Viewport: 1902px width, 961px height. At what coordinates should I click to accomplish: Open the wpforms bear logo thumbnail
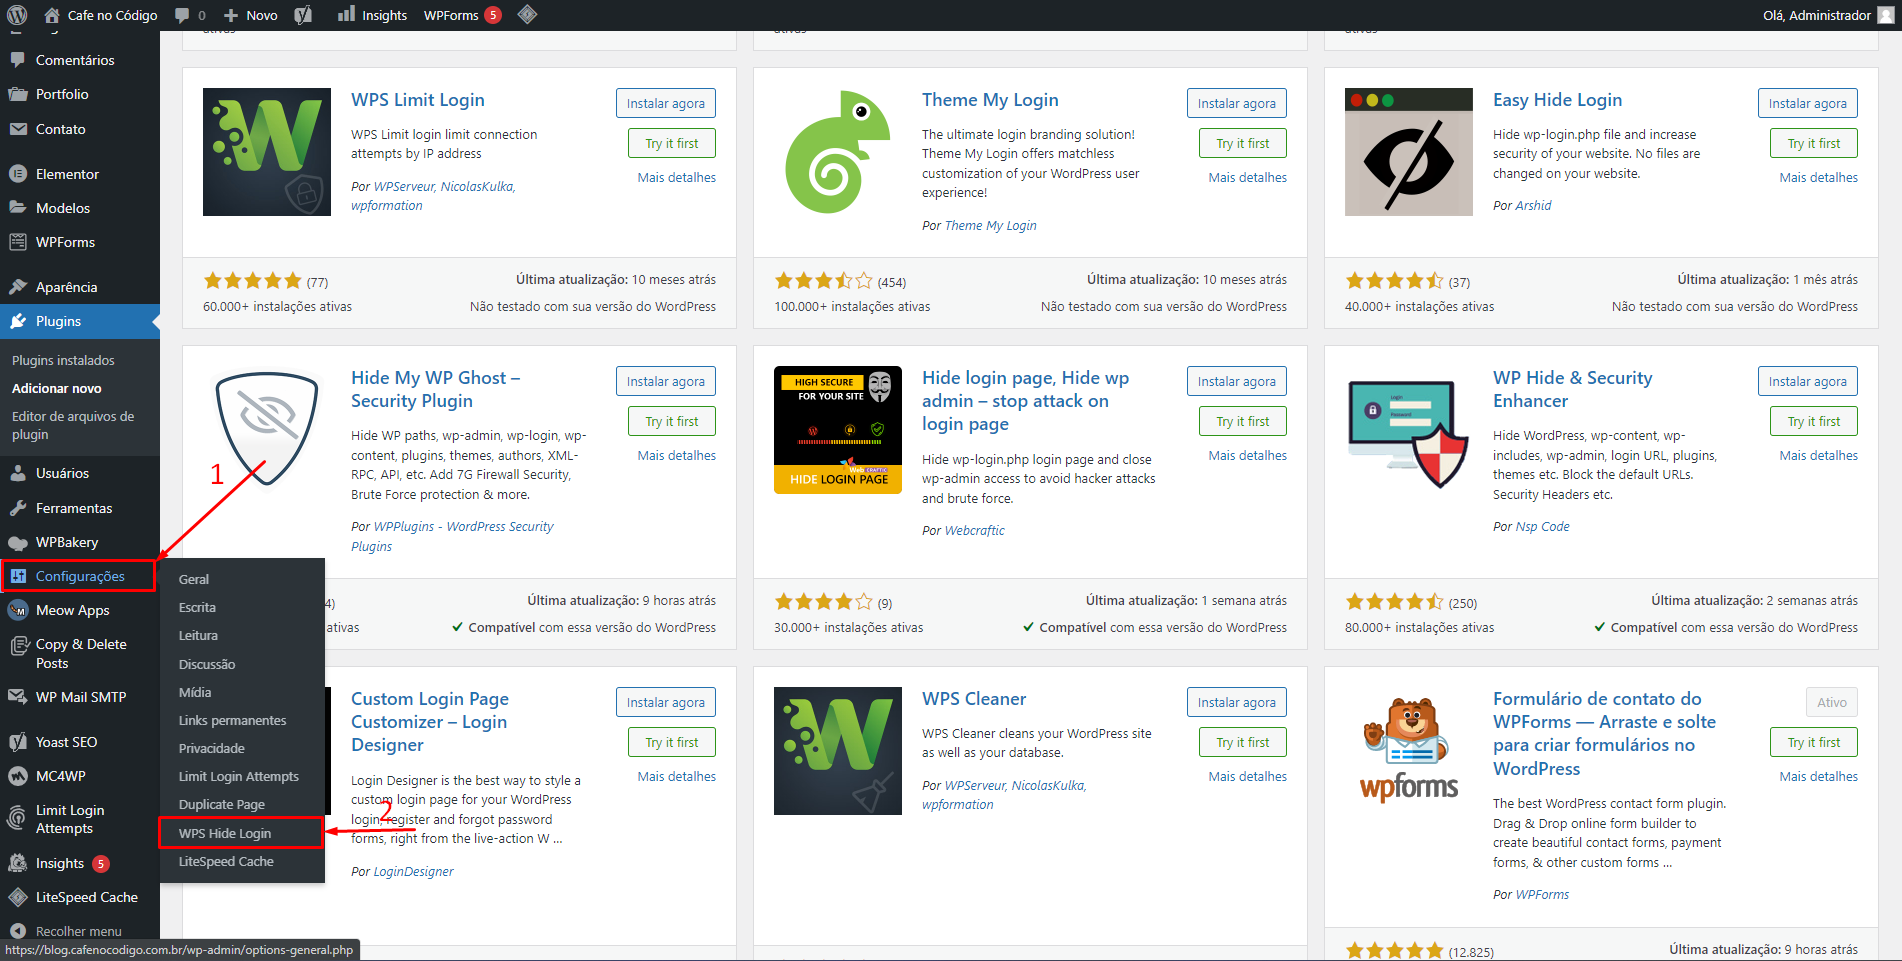1409,751
